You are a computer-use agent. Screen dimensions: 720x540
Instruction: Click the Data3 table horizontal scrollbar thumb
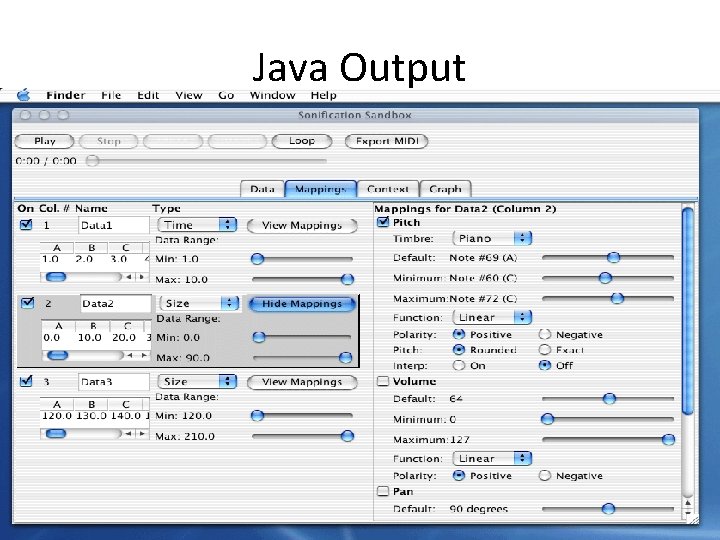56,433
